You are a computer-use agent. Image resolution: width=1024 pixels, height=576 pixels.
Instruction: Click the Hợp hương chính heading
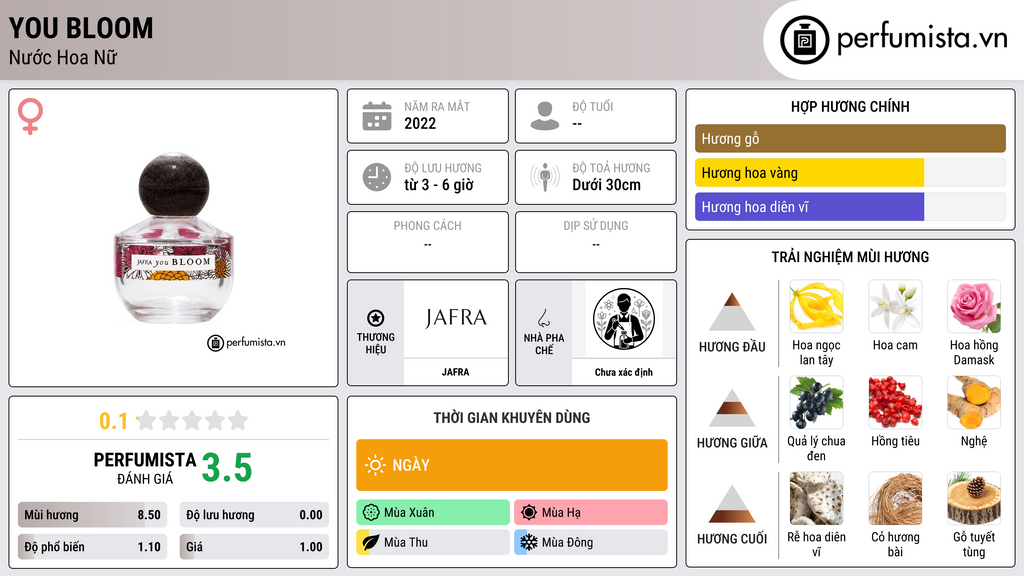[x=850, y=106]
